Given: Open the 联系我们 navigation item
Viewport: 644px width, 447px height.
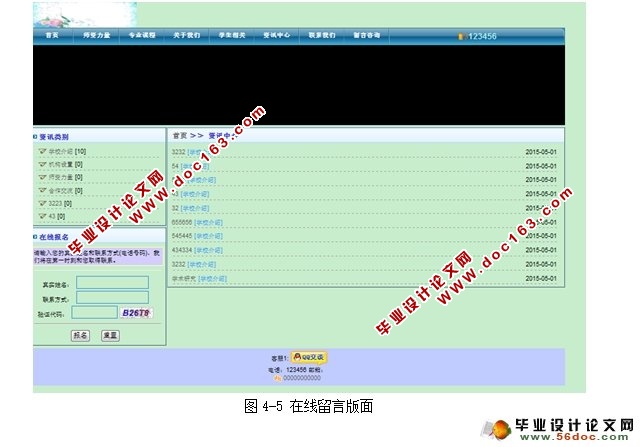Looking at the screenshot, I should tap(322, 35).
